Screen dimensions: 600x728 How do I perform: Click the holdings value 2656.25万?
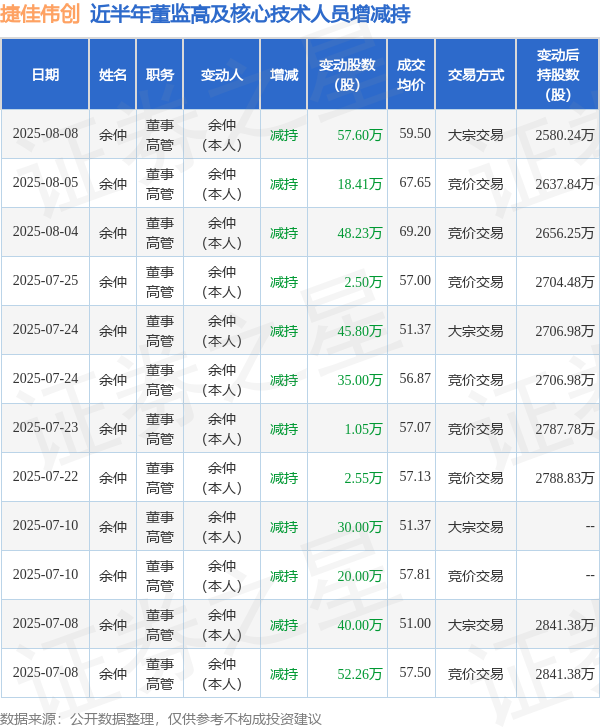565,233
